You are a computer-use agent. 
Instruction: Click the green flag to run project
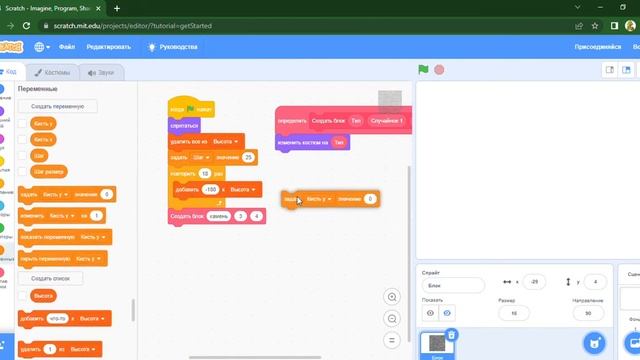click(x=423, y=70)
